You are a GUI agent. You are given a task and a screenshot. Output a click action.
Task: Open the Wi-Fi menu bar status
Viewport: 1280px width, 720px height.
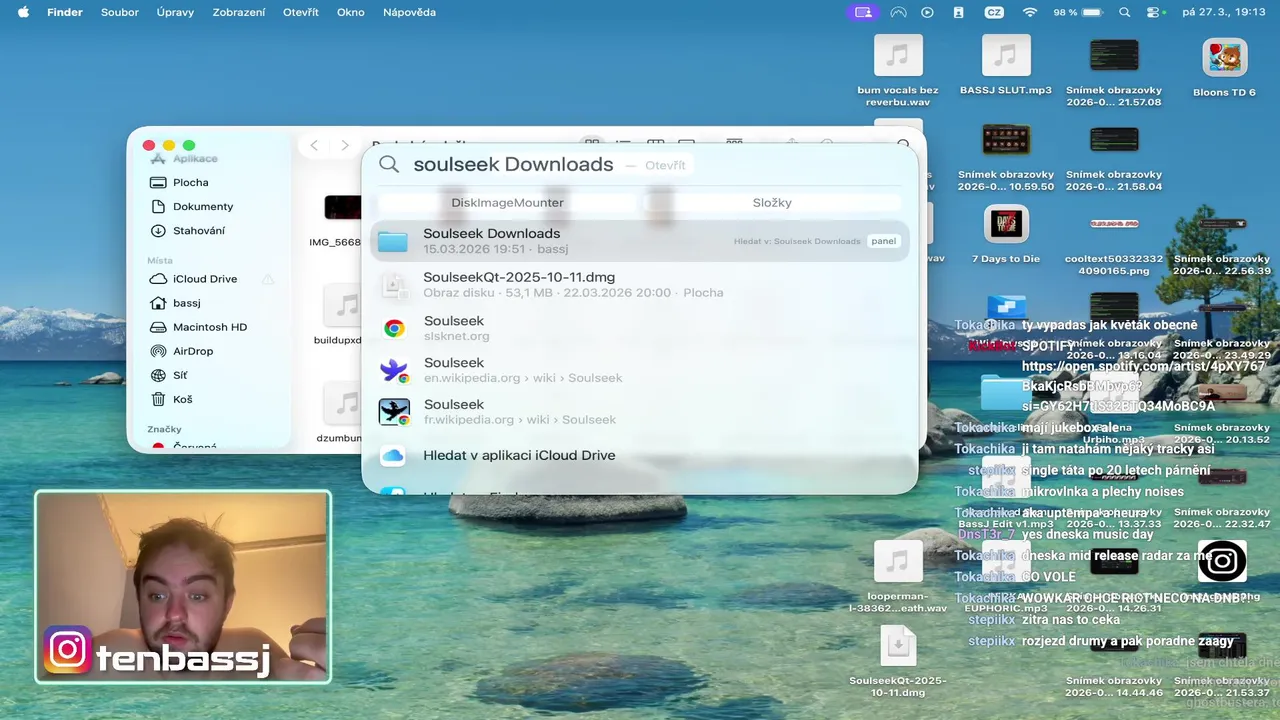pos(1029,12)
